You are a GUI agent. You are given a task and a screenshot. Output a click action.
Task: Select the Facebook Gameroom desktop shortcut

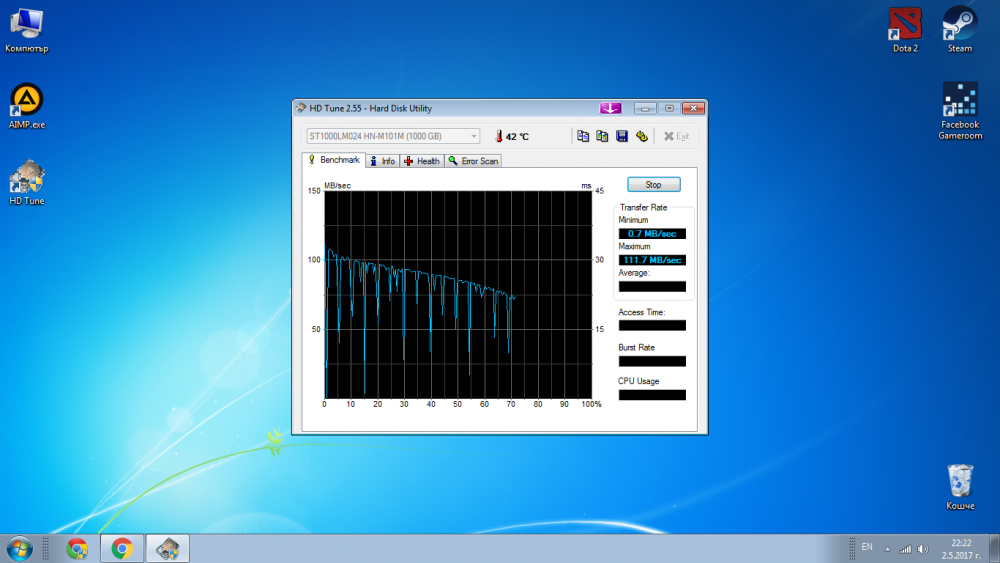click(x=960, y=111)
